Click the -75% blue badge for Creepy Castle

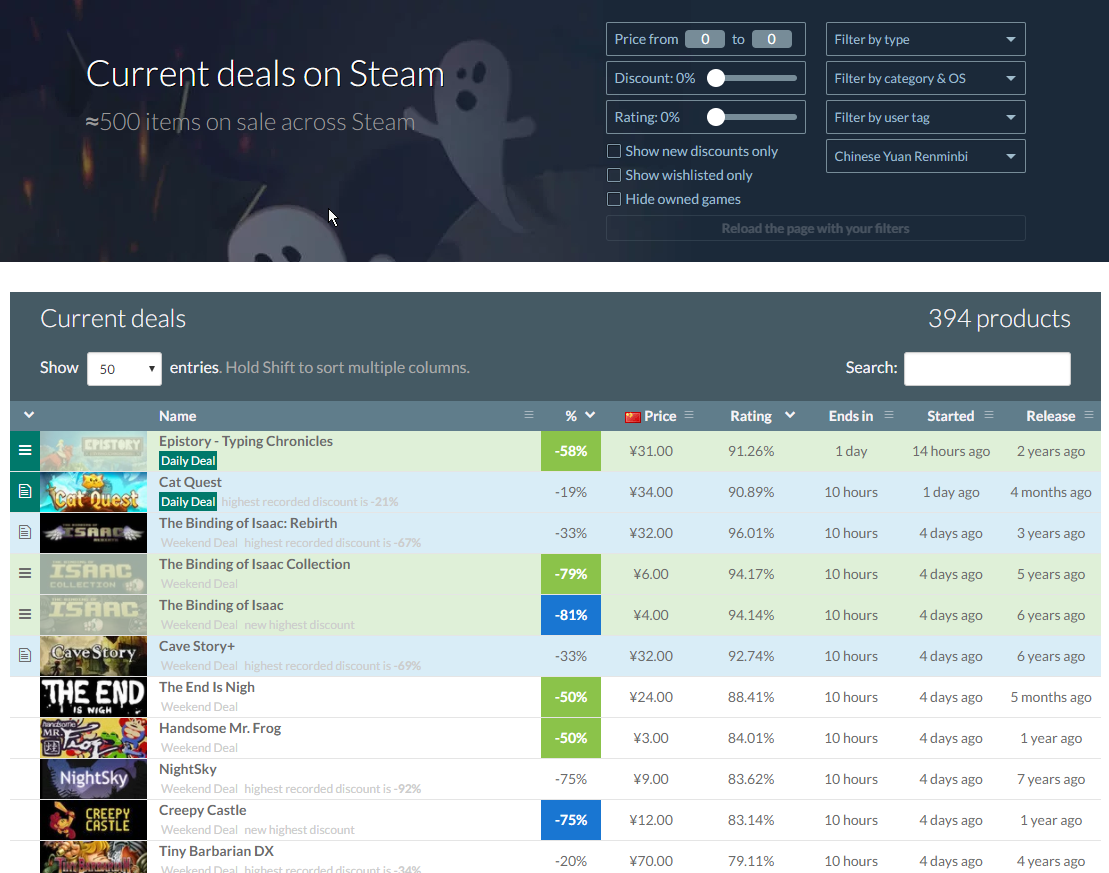[571, 820]
